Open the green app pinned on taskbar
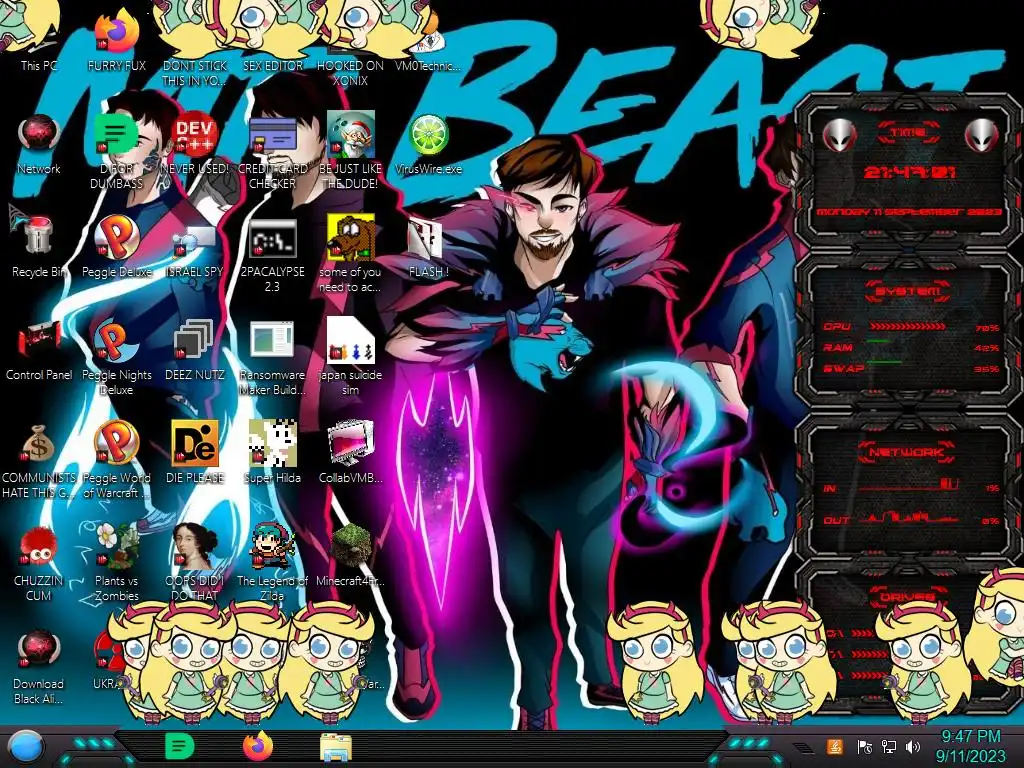 tap(179, 746)
